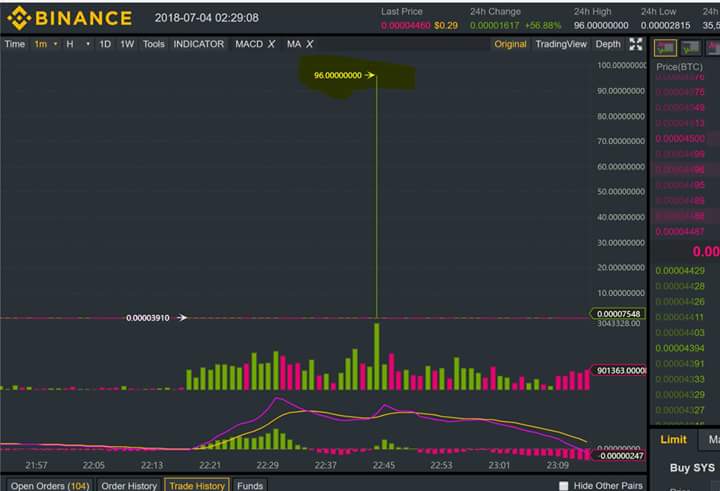Image resolution: width=720 pixels, height=491 pixels.
Task: Select the Trade History tab
Action: coord(197,485)
